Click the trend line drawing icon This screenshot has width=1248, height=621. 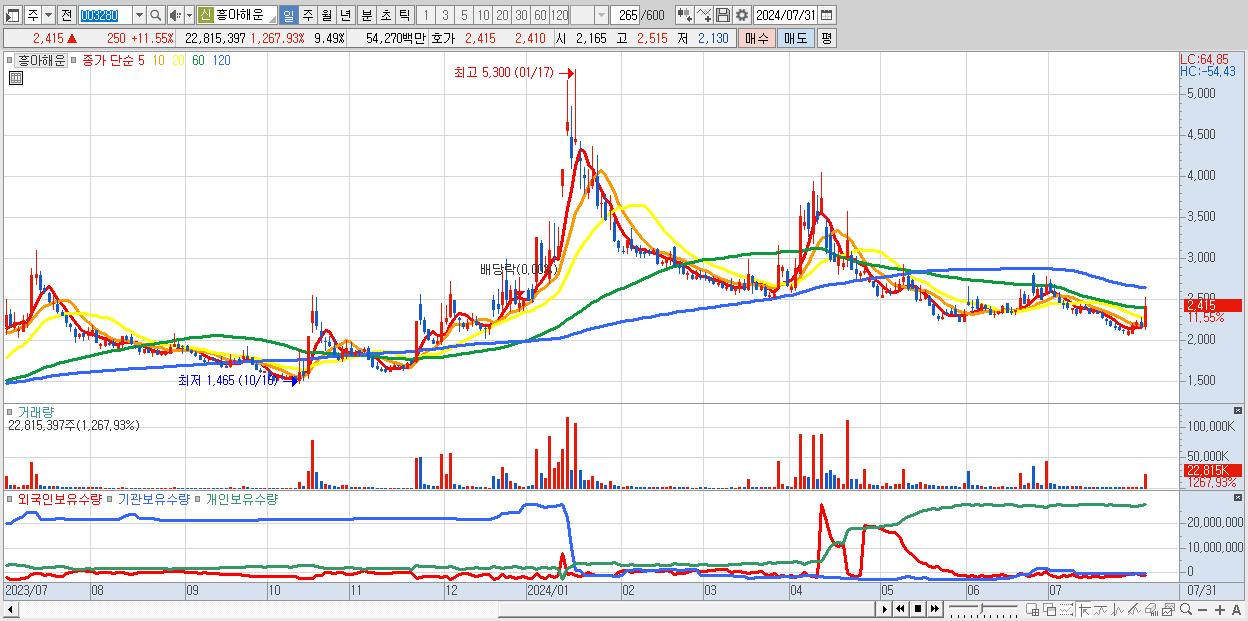pyautogui.click(x=1134, y=610)
